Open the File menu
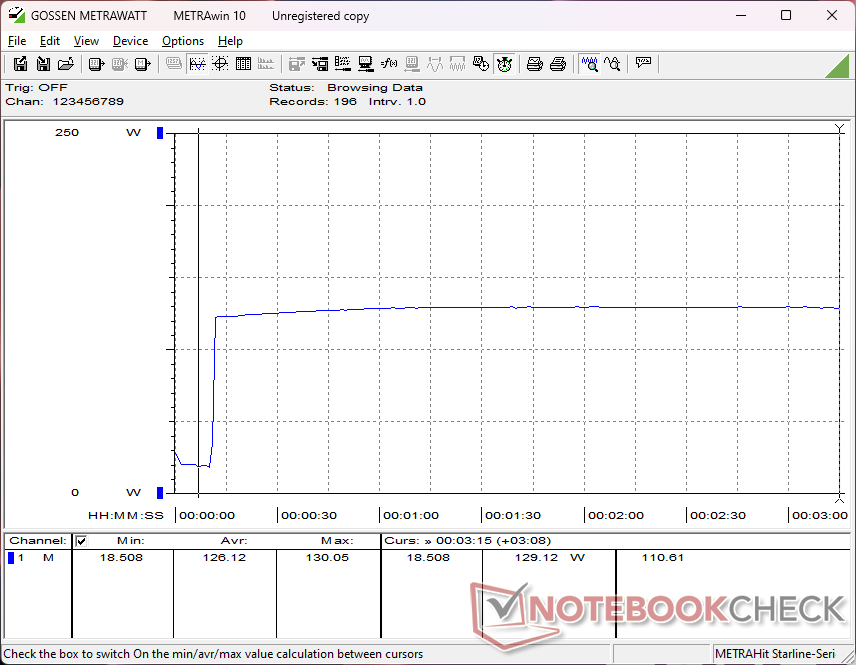 (17, 41)
